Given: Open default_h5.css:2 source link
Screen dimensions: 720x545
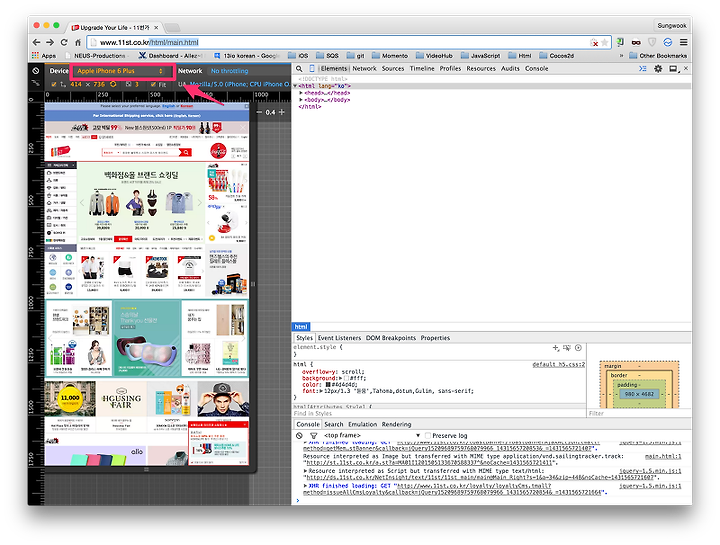Looking at the screenshot, I should tap(559, 365).
